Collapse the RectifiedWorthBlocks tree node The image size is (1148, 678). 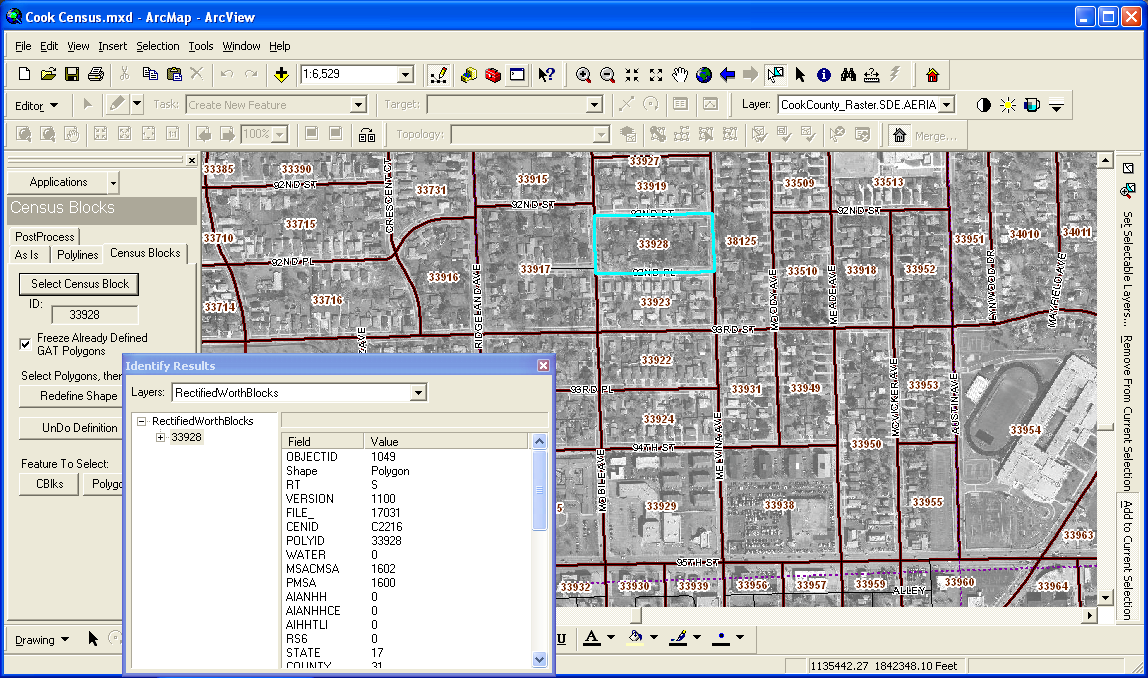click(x=142, y=421)
